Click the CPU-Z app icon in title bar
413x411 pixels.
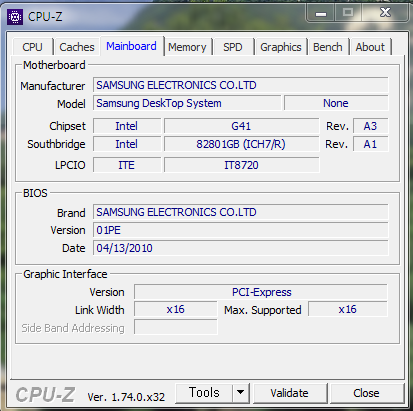pyautogui.click(x=15, y=17)
